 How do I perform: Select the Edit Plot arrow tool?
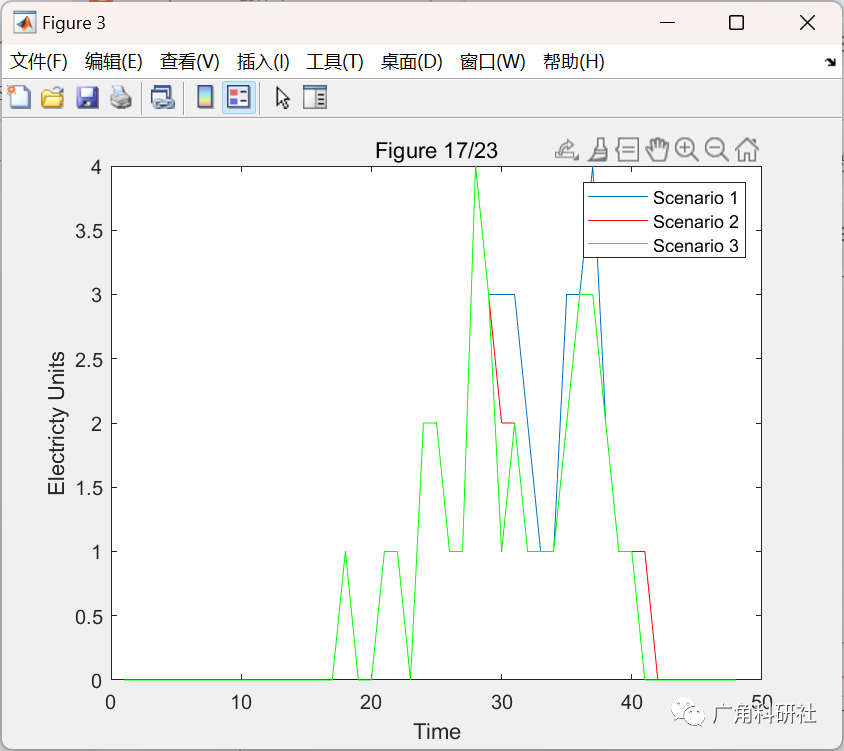[282, 98]
